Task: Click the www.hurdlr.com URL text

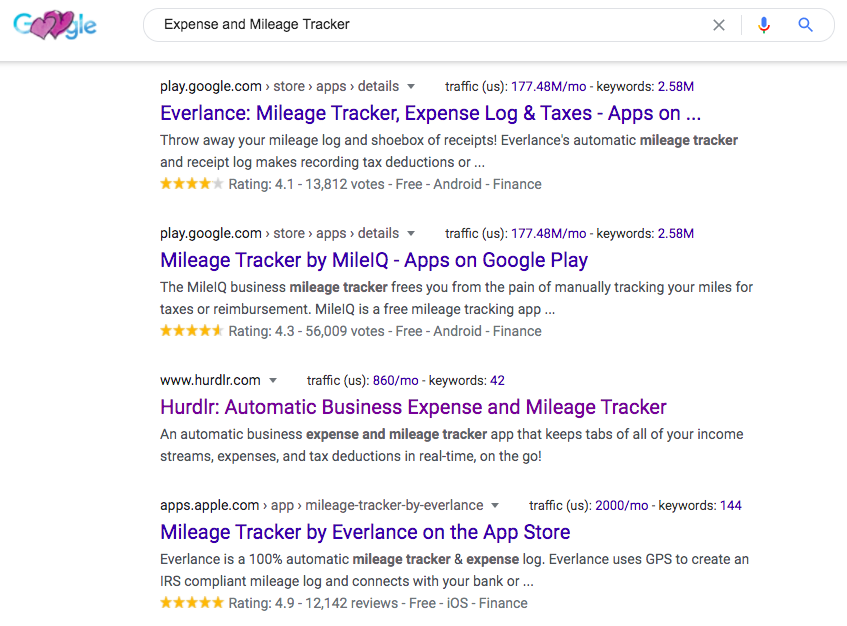Action: tap(210, 380)
